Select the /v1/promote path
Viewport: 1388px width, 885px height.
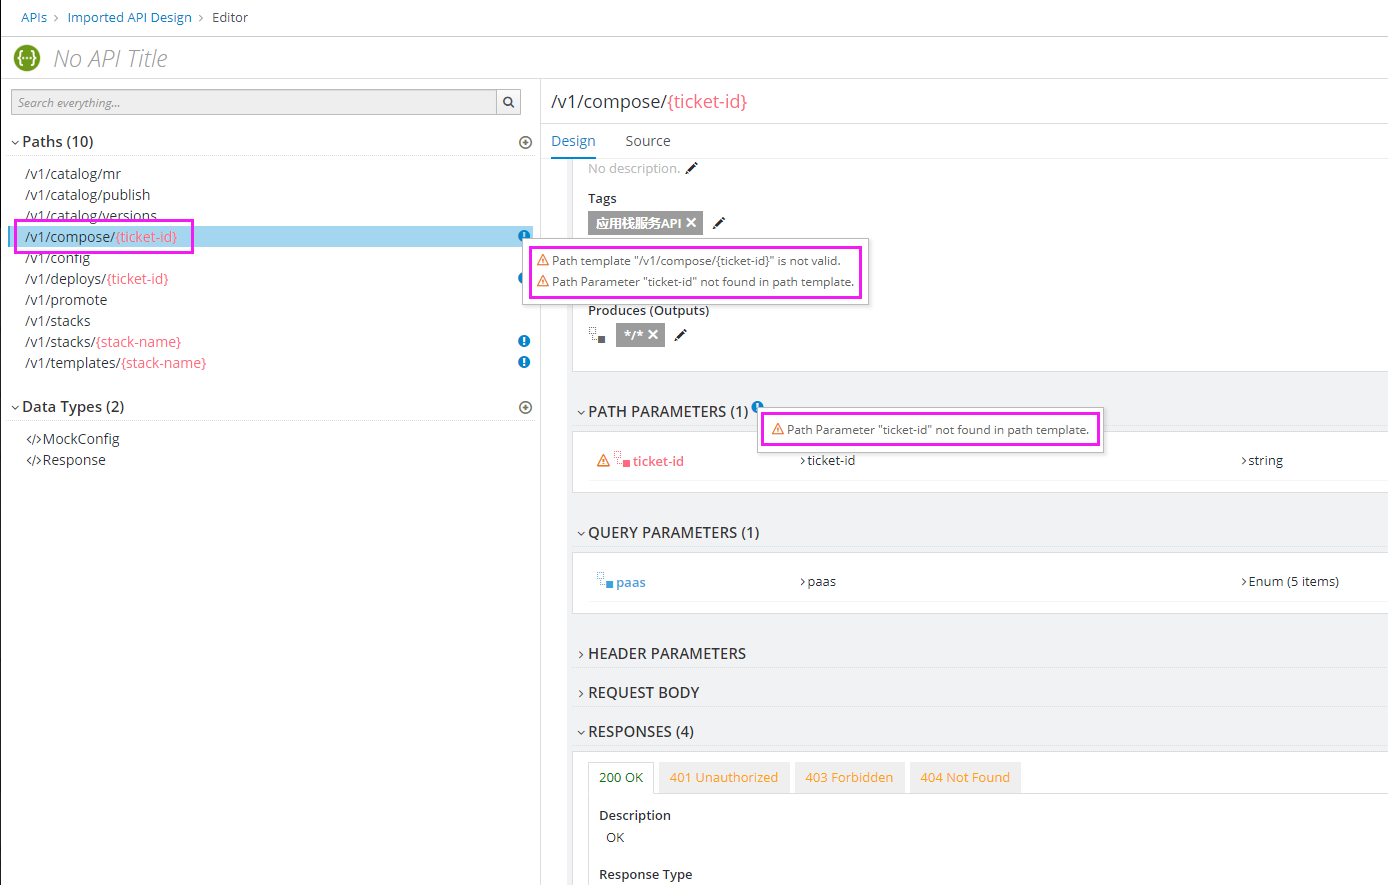[x=66, y=300]
